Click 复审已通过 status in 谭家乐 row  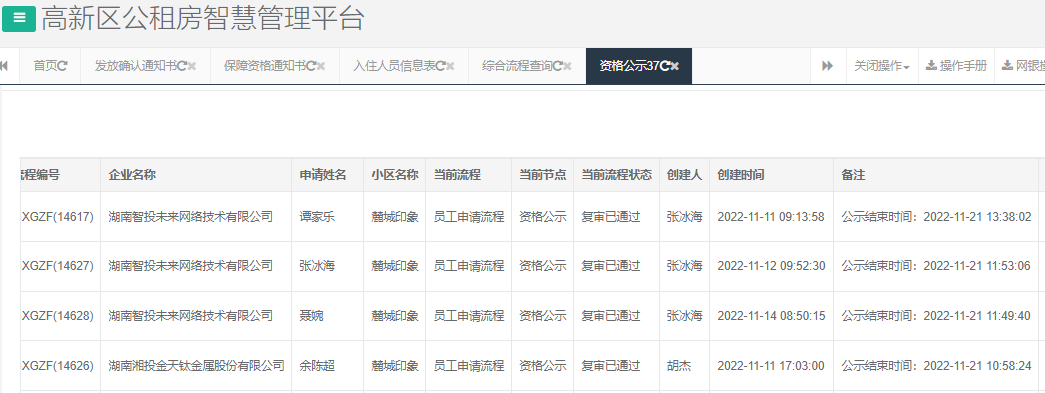(x=610, y=216)
